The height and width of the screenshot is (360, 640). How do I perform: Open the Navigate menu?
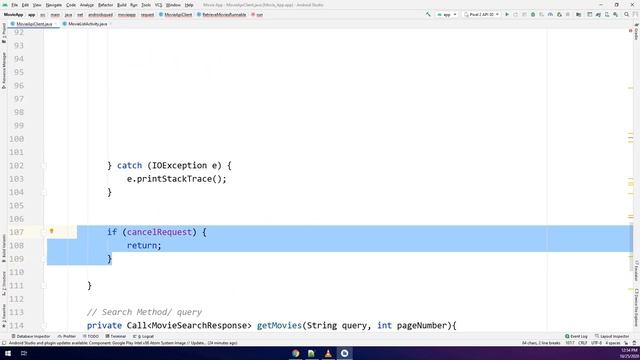coord(53,5)
